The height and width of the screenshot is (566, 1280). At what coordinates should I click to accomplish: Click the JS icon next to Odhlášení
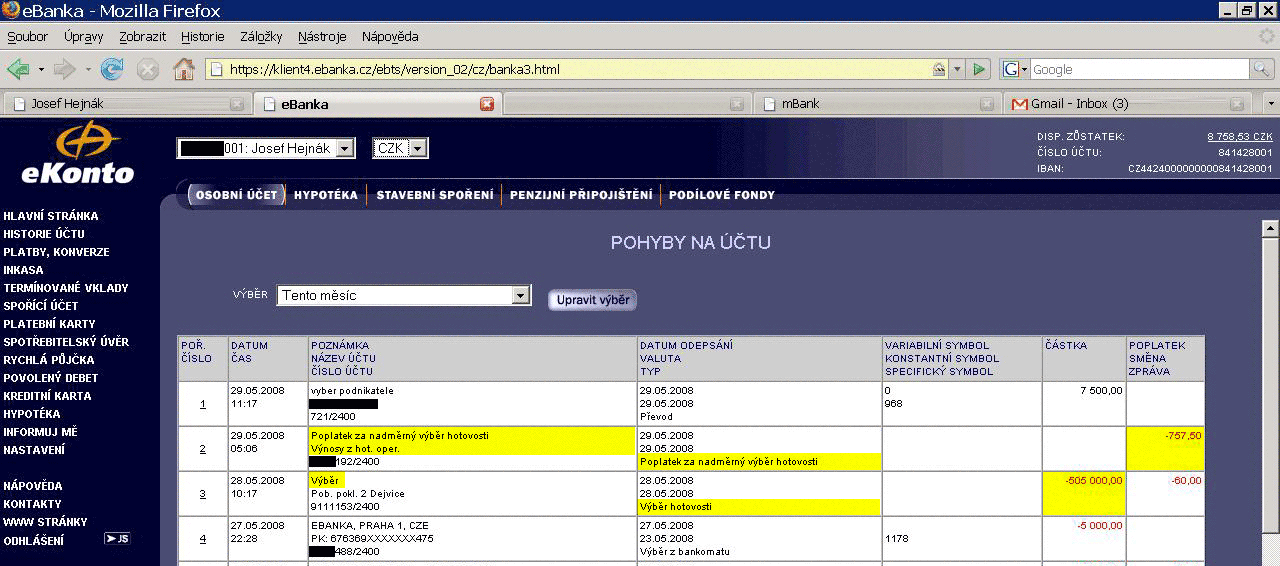coord(117,540)
